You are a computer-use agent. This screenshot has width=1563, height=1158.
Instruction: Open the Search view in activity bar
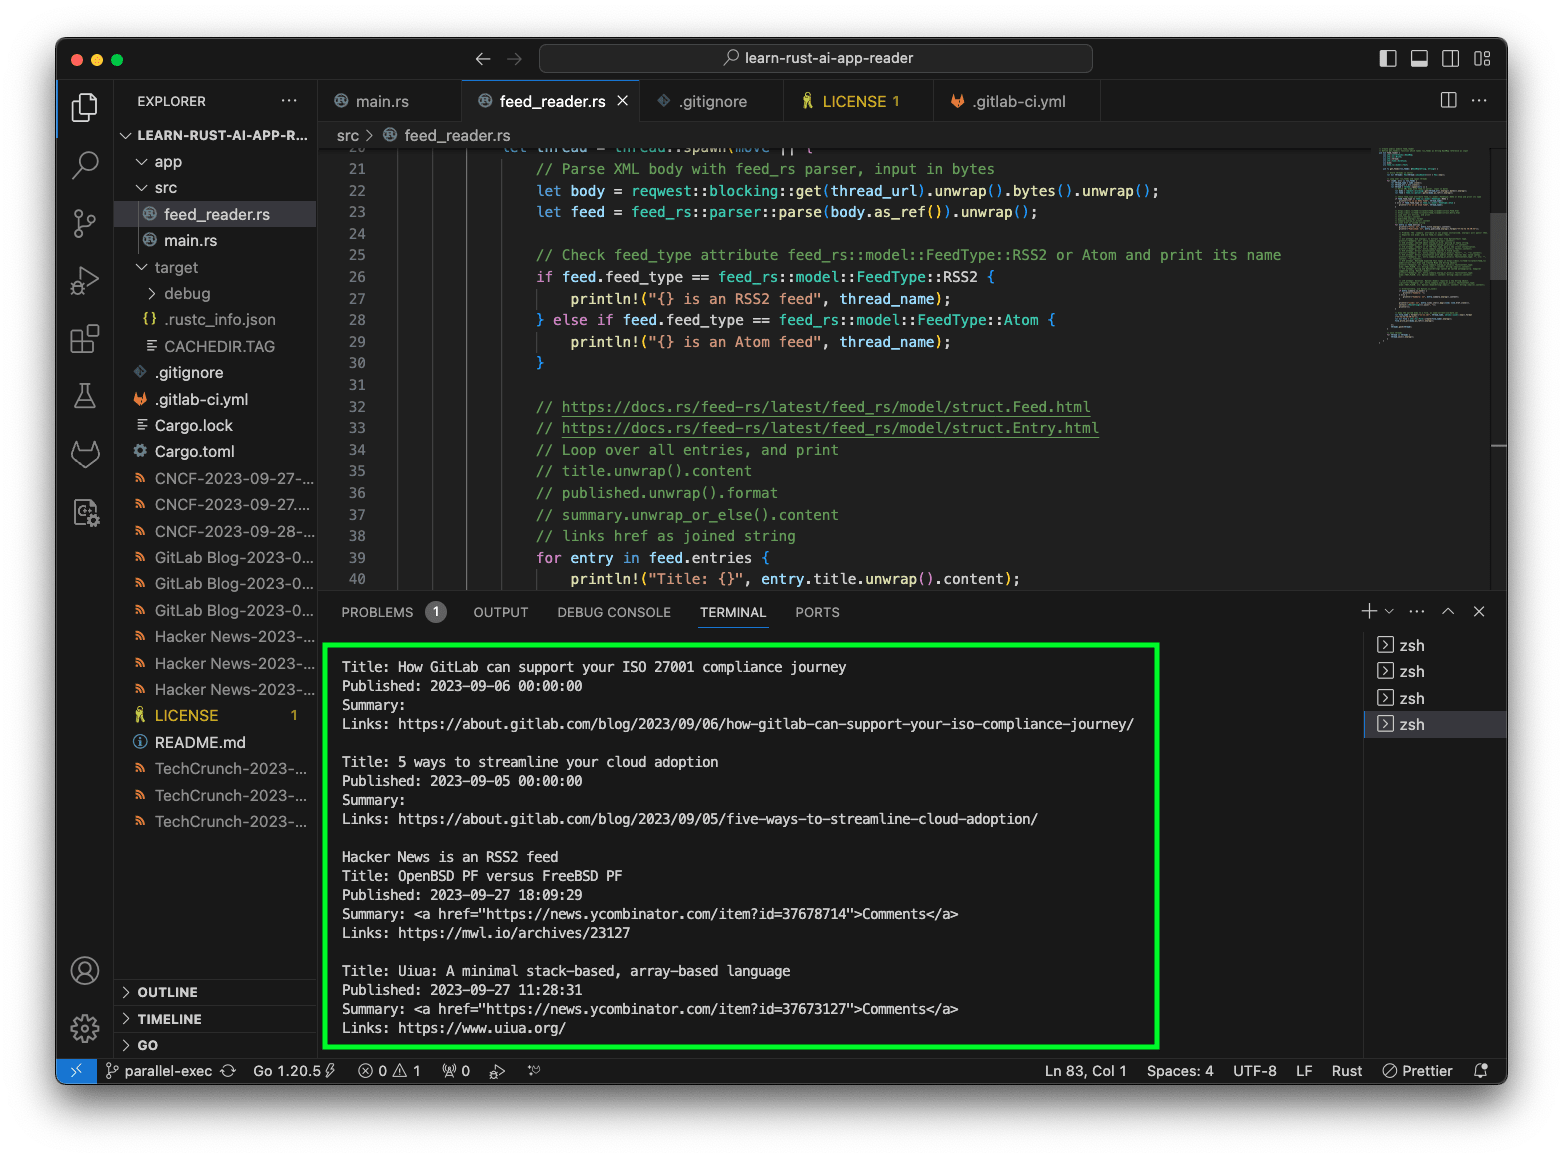click(x=85, y=165)
